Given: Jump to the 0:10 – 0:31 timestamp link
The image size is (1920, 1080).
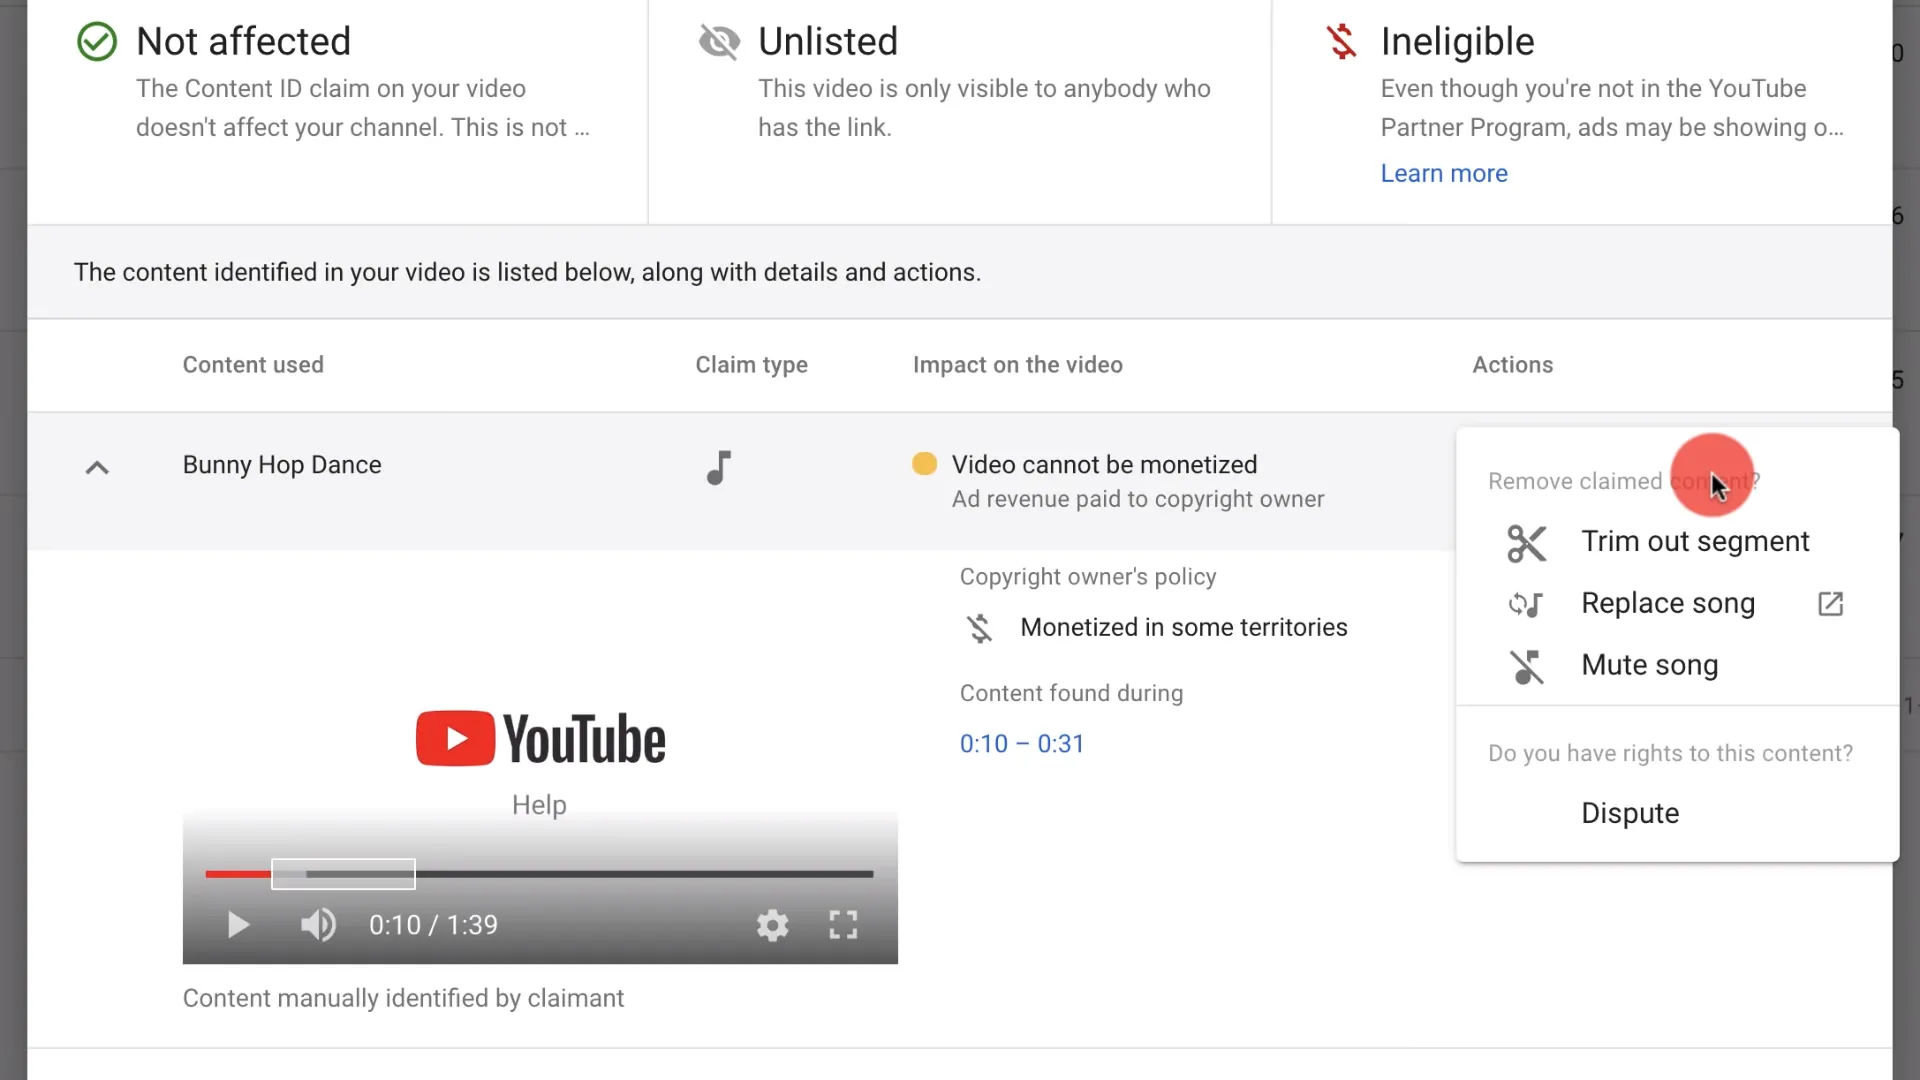Looking at the screenshot, I should tap(1021, 744).
